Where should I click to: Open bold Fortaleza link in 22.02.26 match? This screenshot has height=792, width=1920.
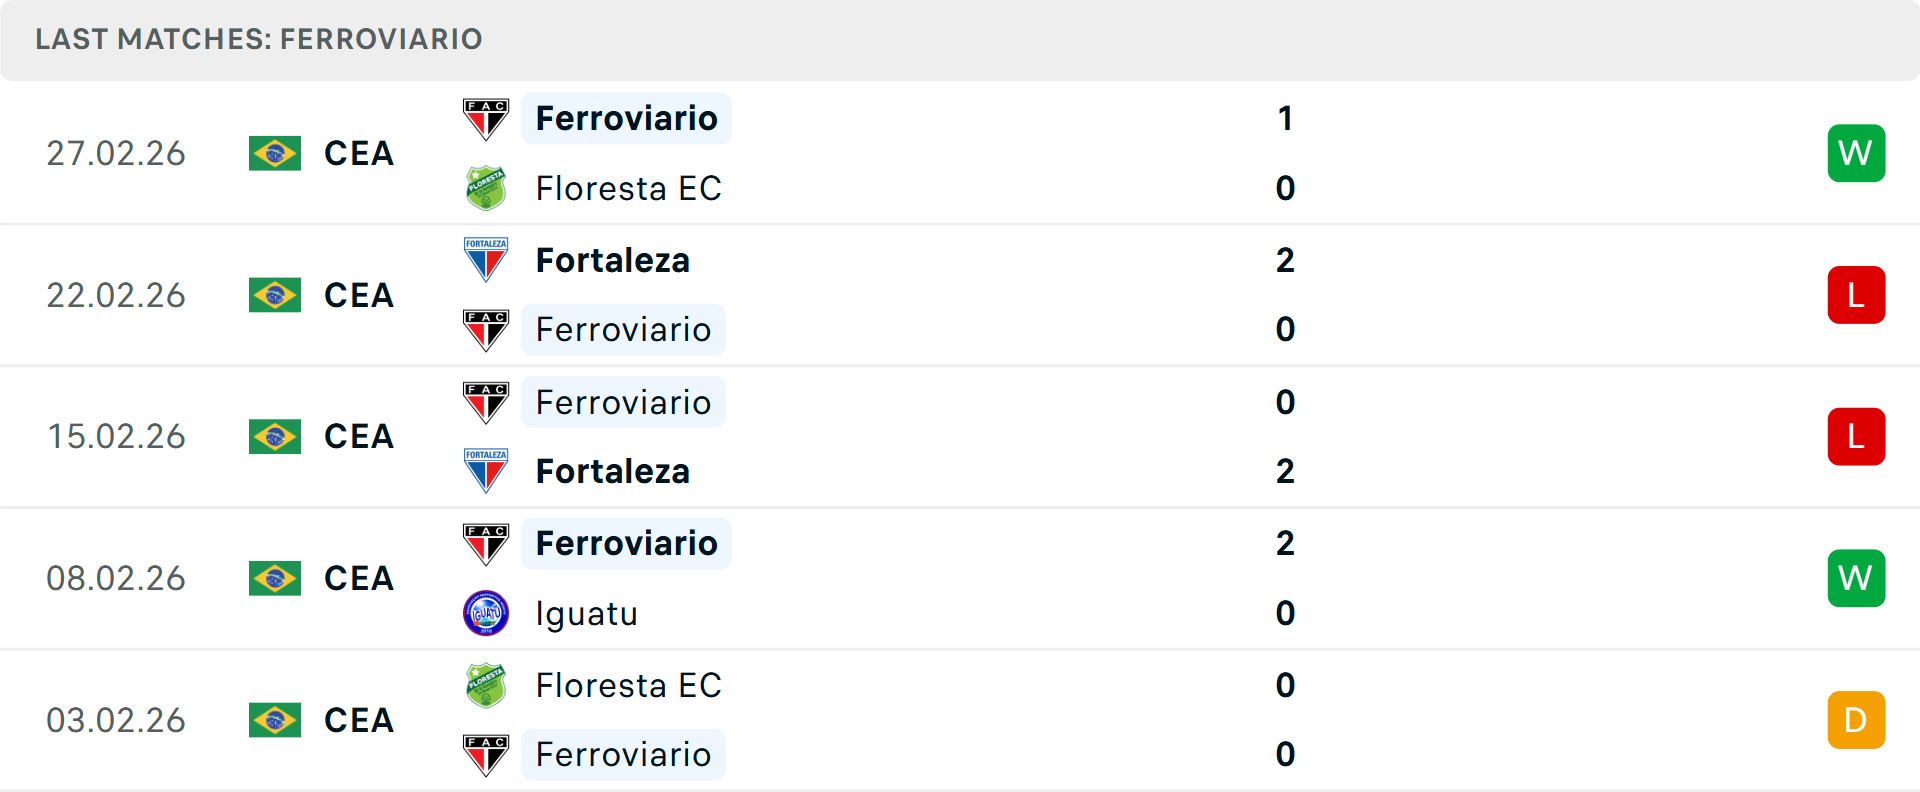pos(612,260)
